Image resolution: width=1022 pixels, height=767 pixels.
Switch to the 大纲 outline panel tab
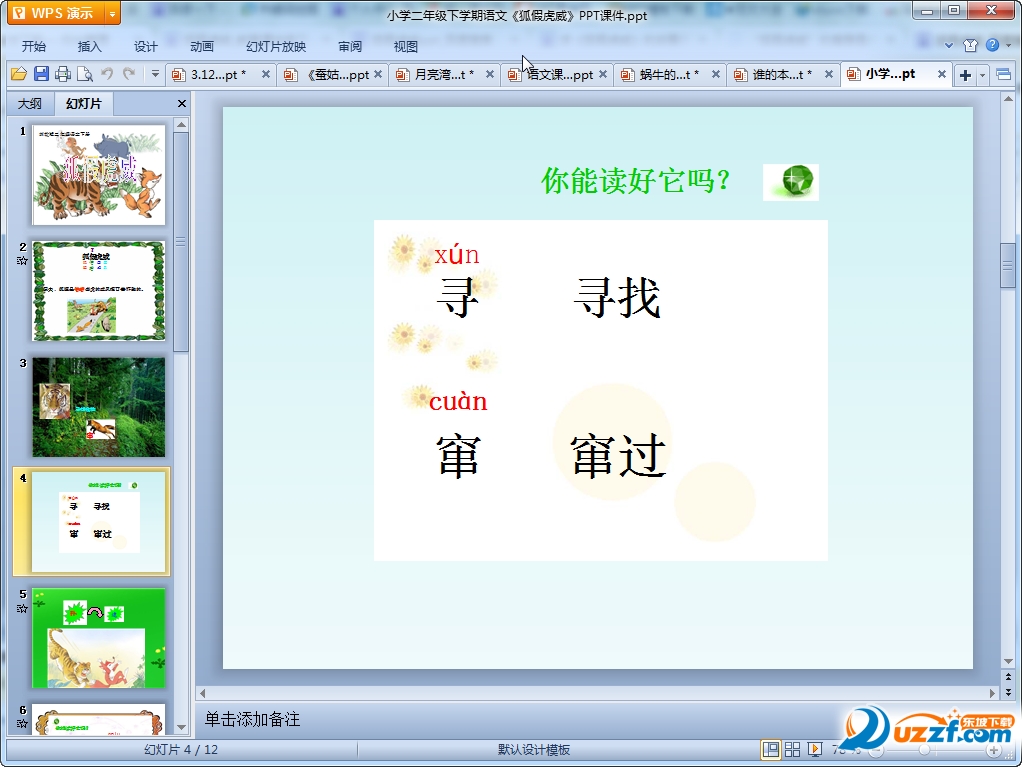[x=29, y=104]
